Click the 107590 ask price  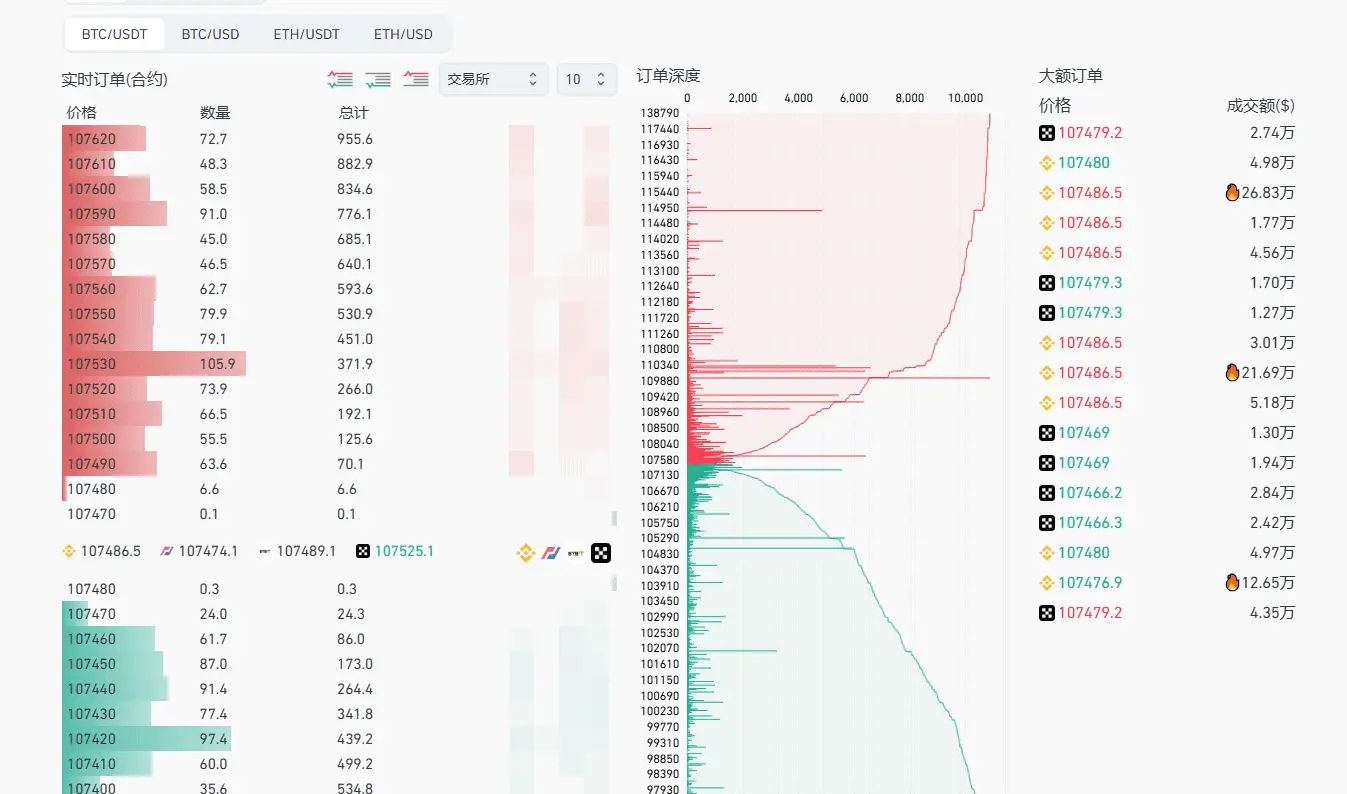coord(91,214)
